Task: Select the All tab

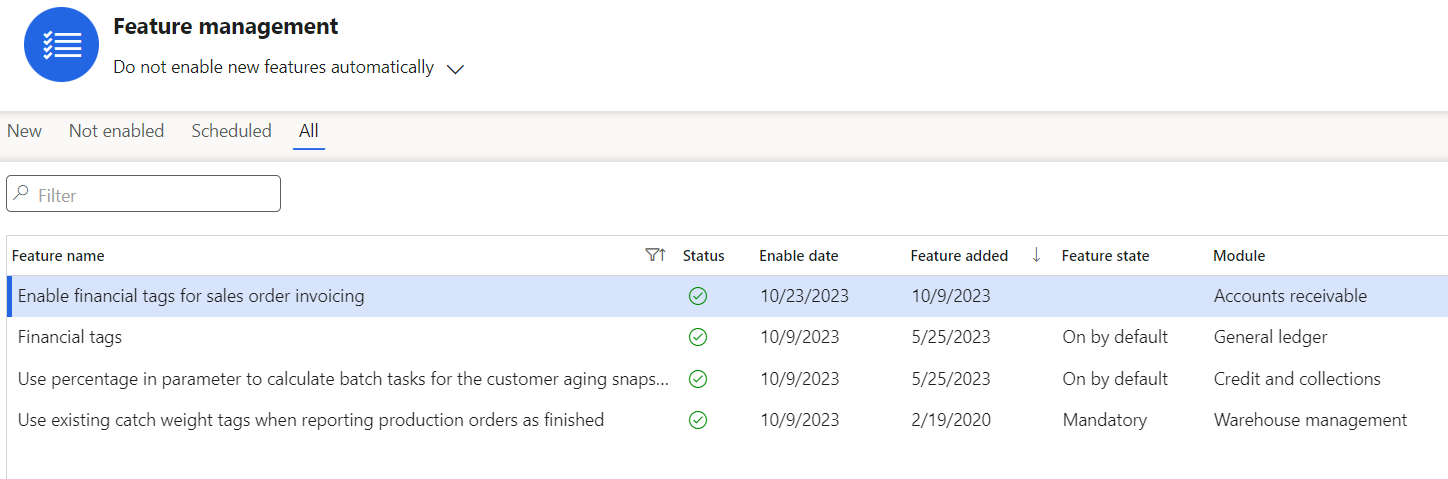Action: pos(309,131)
